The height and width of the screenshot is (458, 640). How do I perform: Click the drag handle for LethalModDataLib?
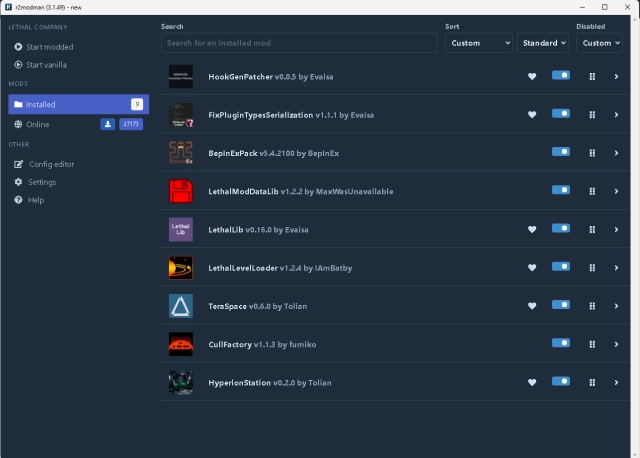(592, 191)
